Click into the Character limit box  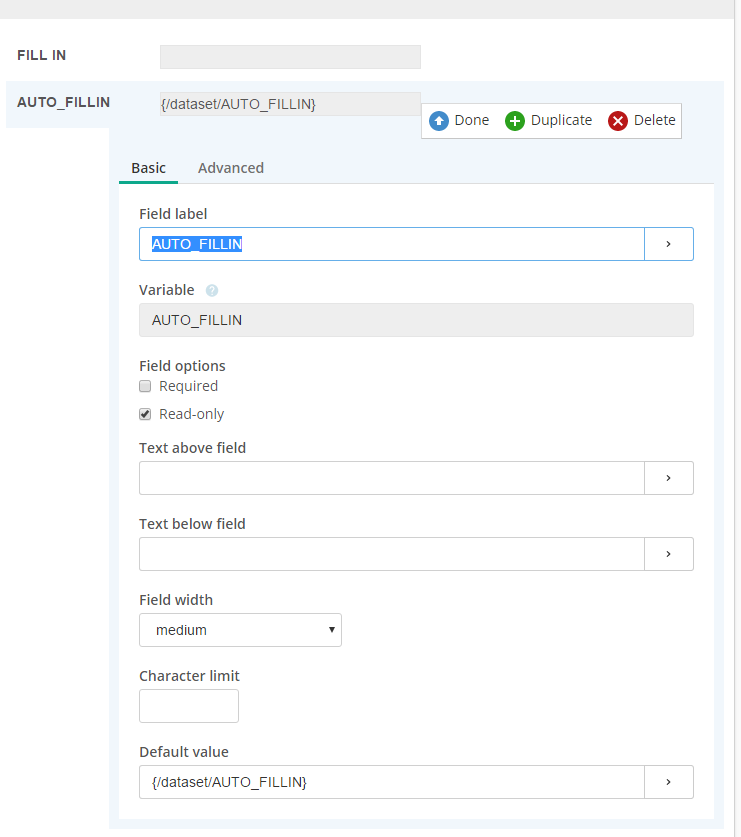[x=189, y=706]
